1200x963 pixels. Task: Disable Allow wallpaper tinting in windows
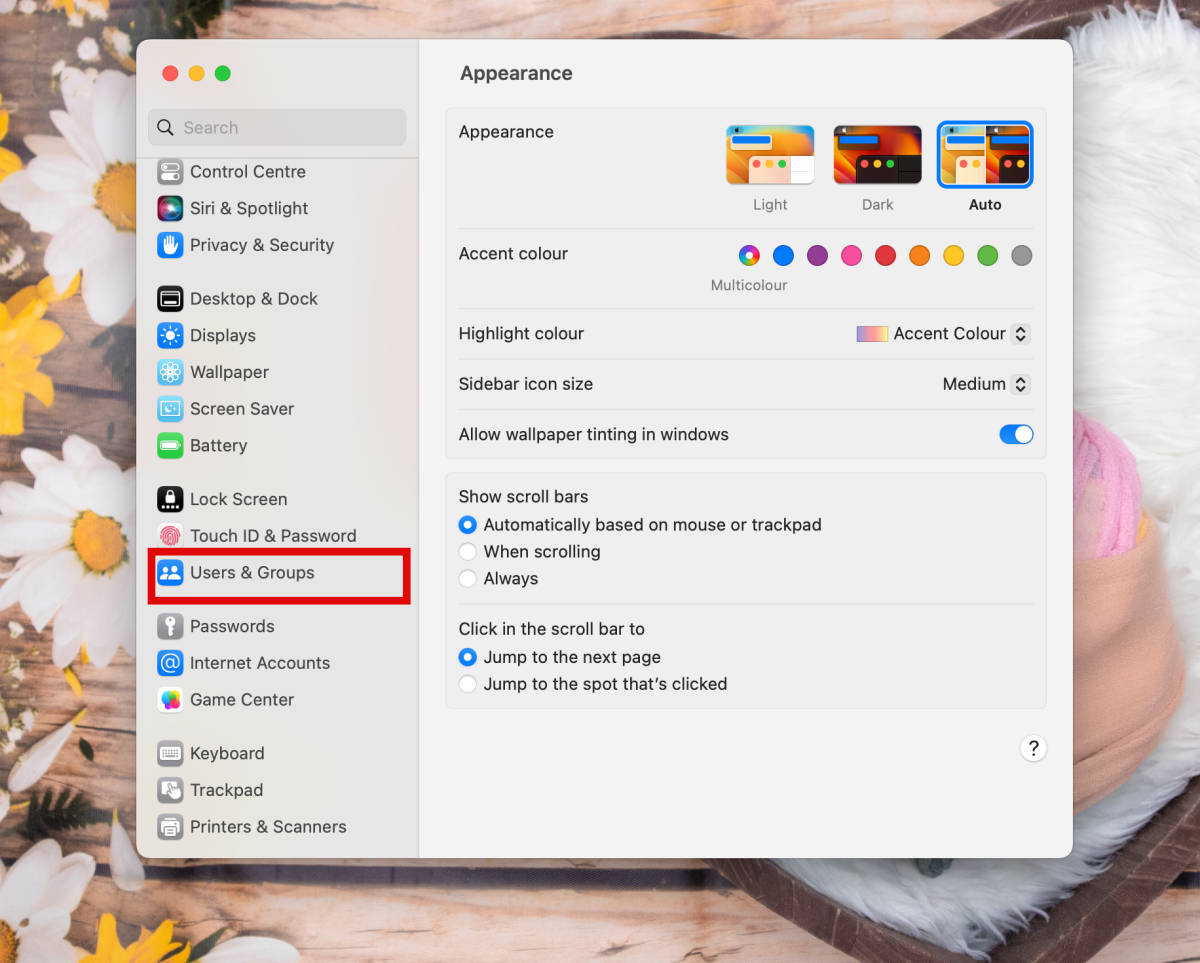coord(1015,434)
